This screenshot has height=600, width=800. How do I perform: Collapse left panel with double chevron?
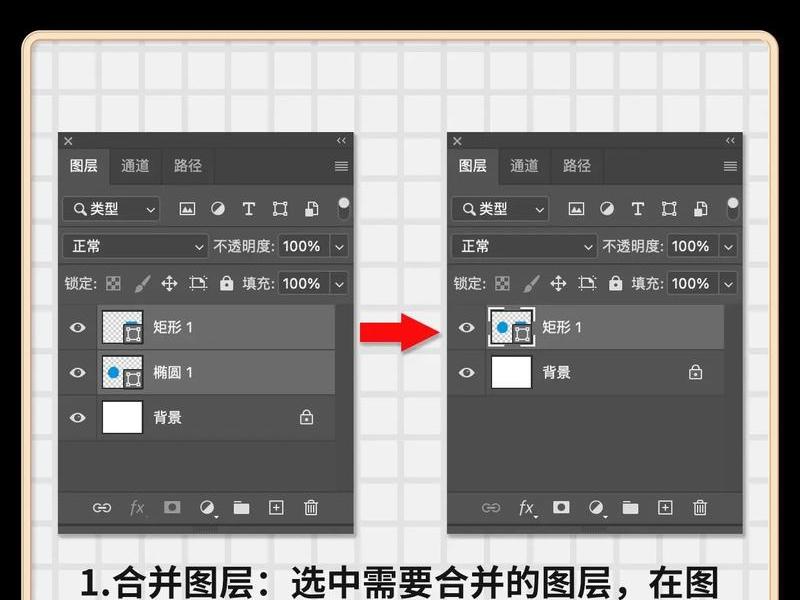(x=341, y=141)
